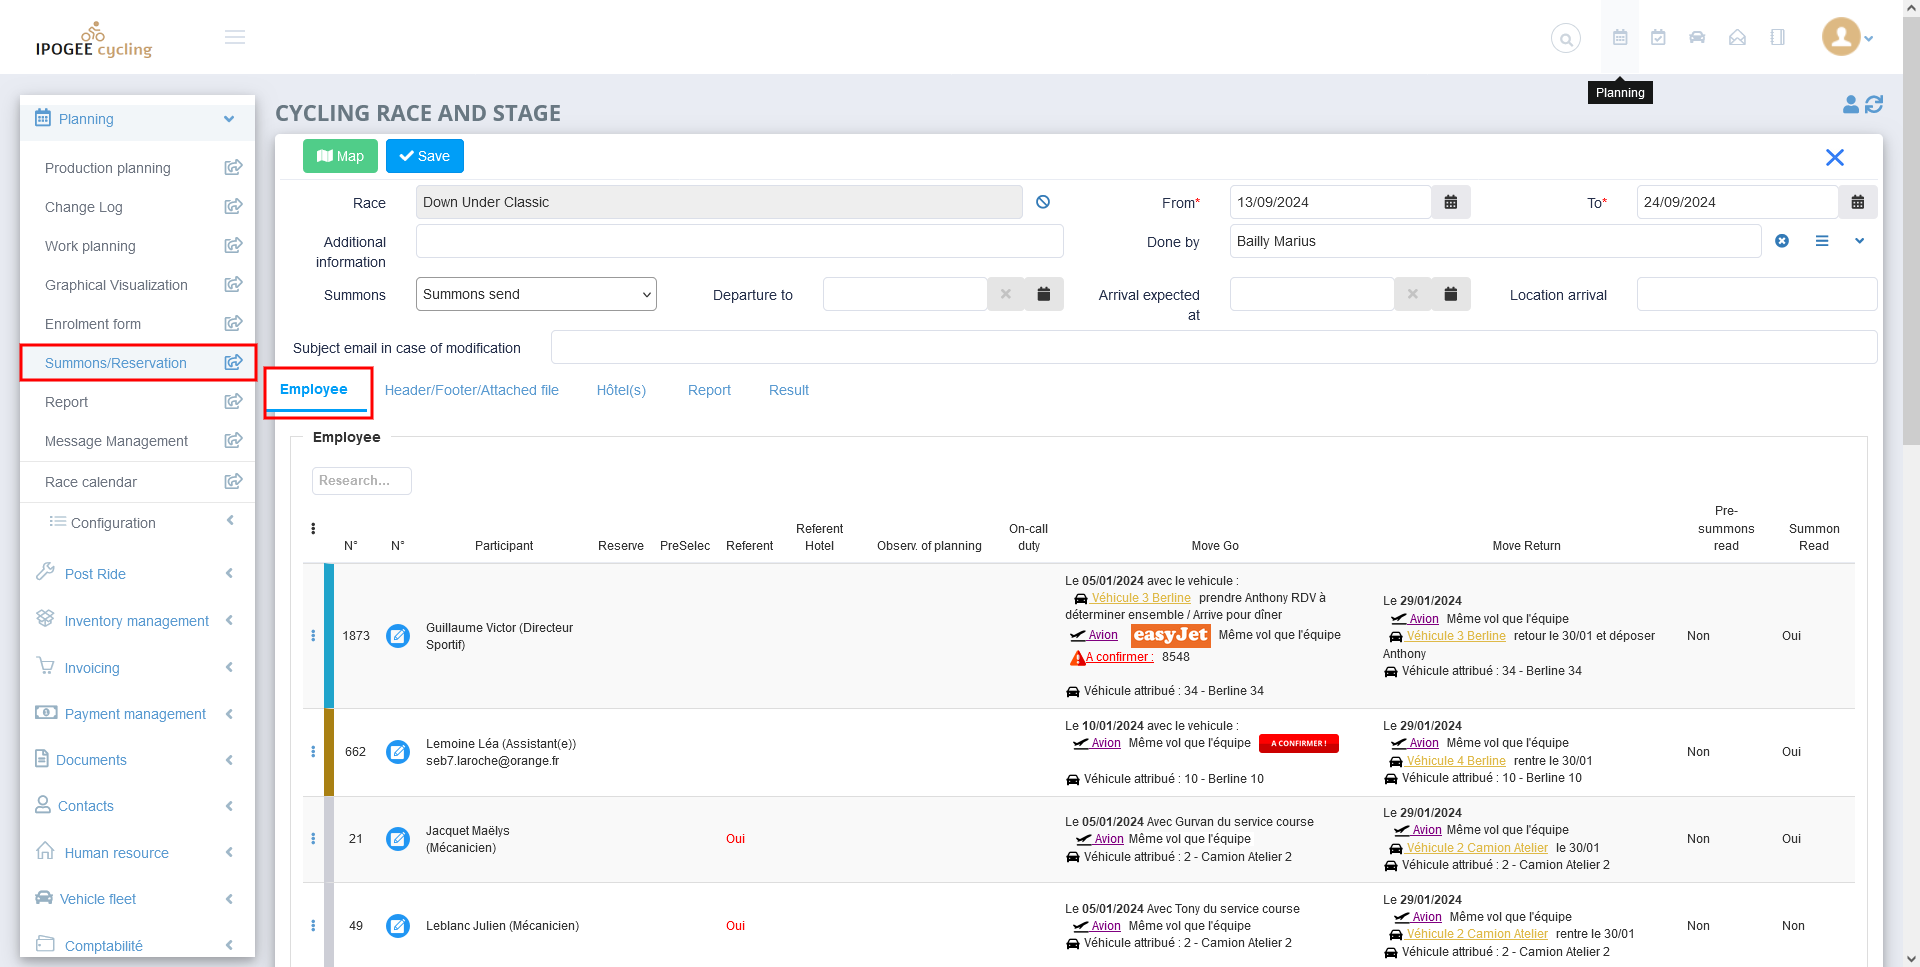Click the Location arrival field
This screenshot has width=1920, height=967.
(1757, 294)
